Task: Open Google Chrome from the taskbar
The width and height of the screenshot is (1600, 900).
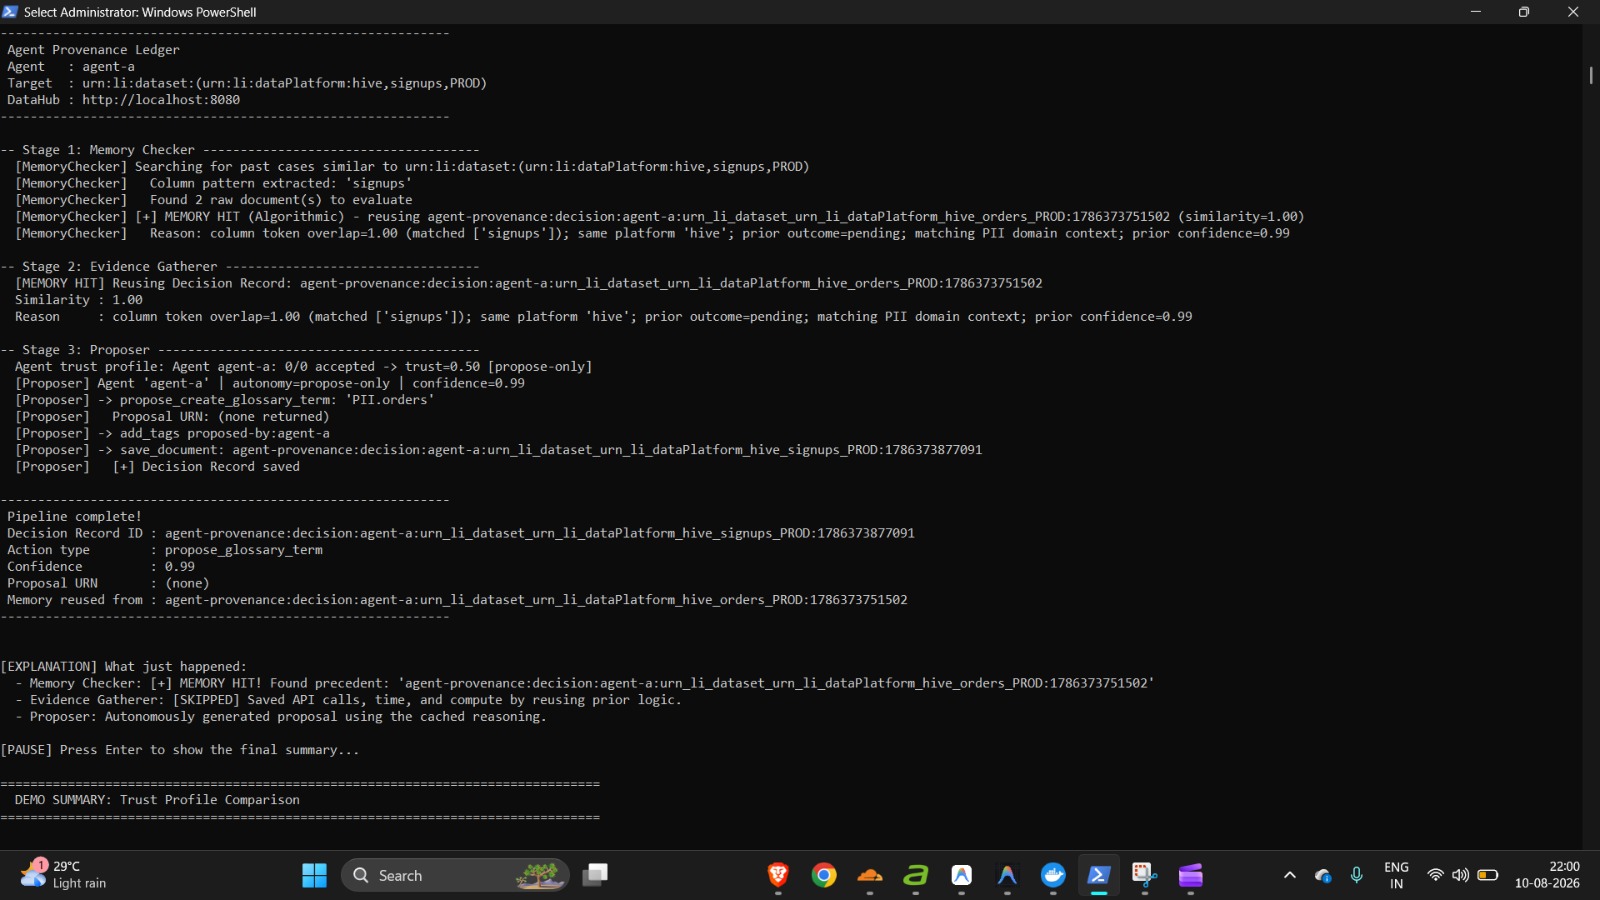Action: tap(824, 875)
